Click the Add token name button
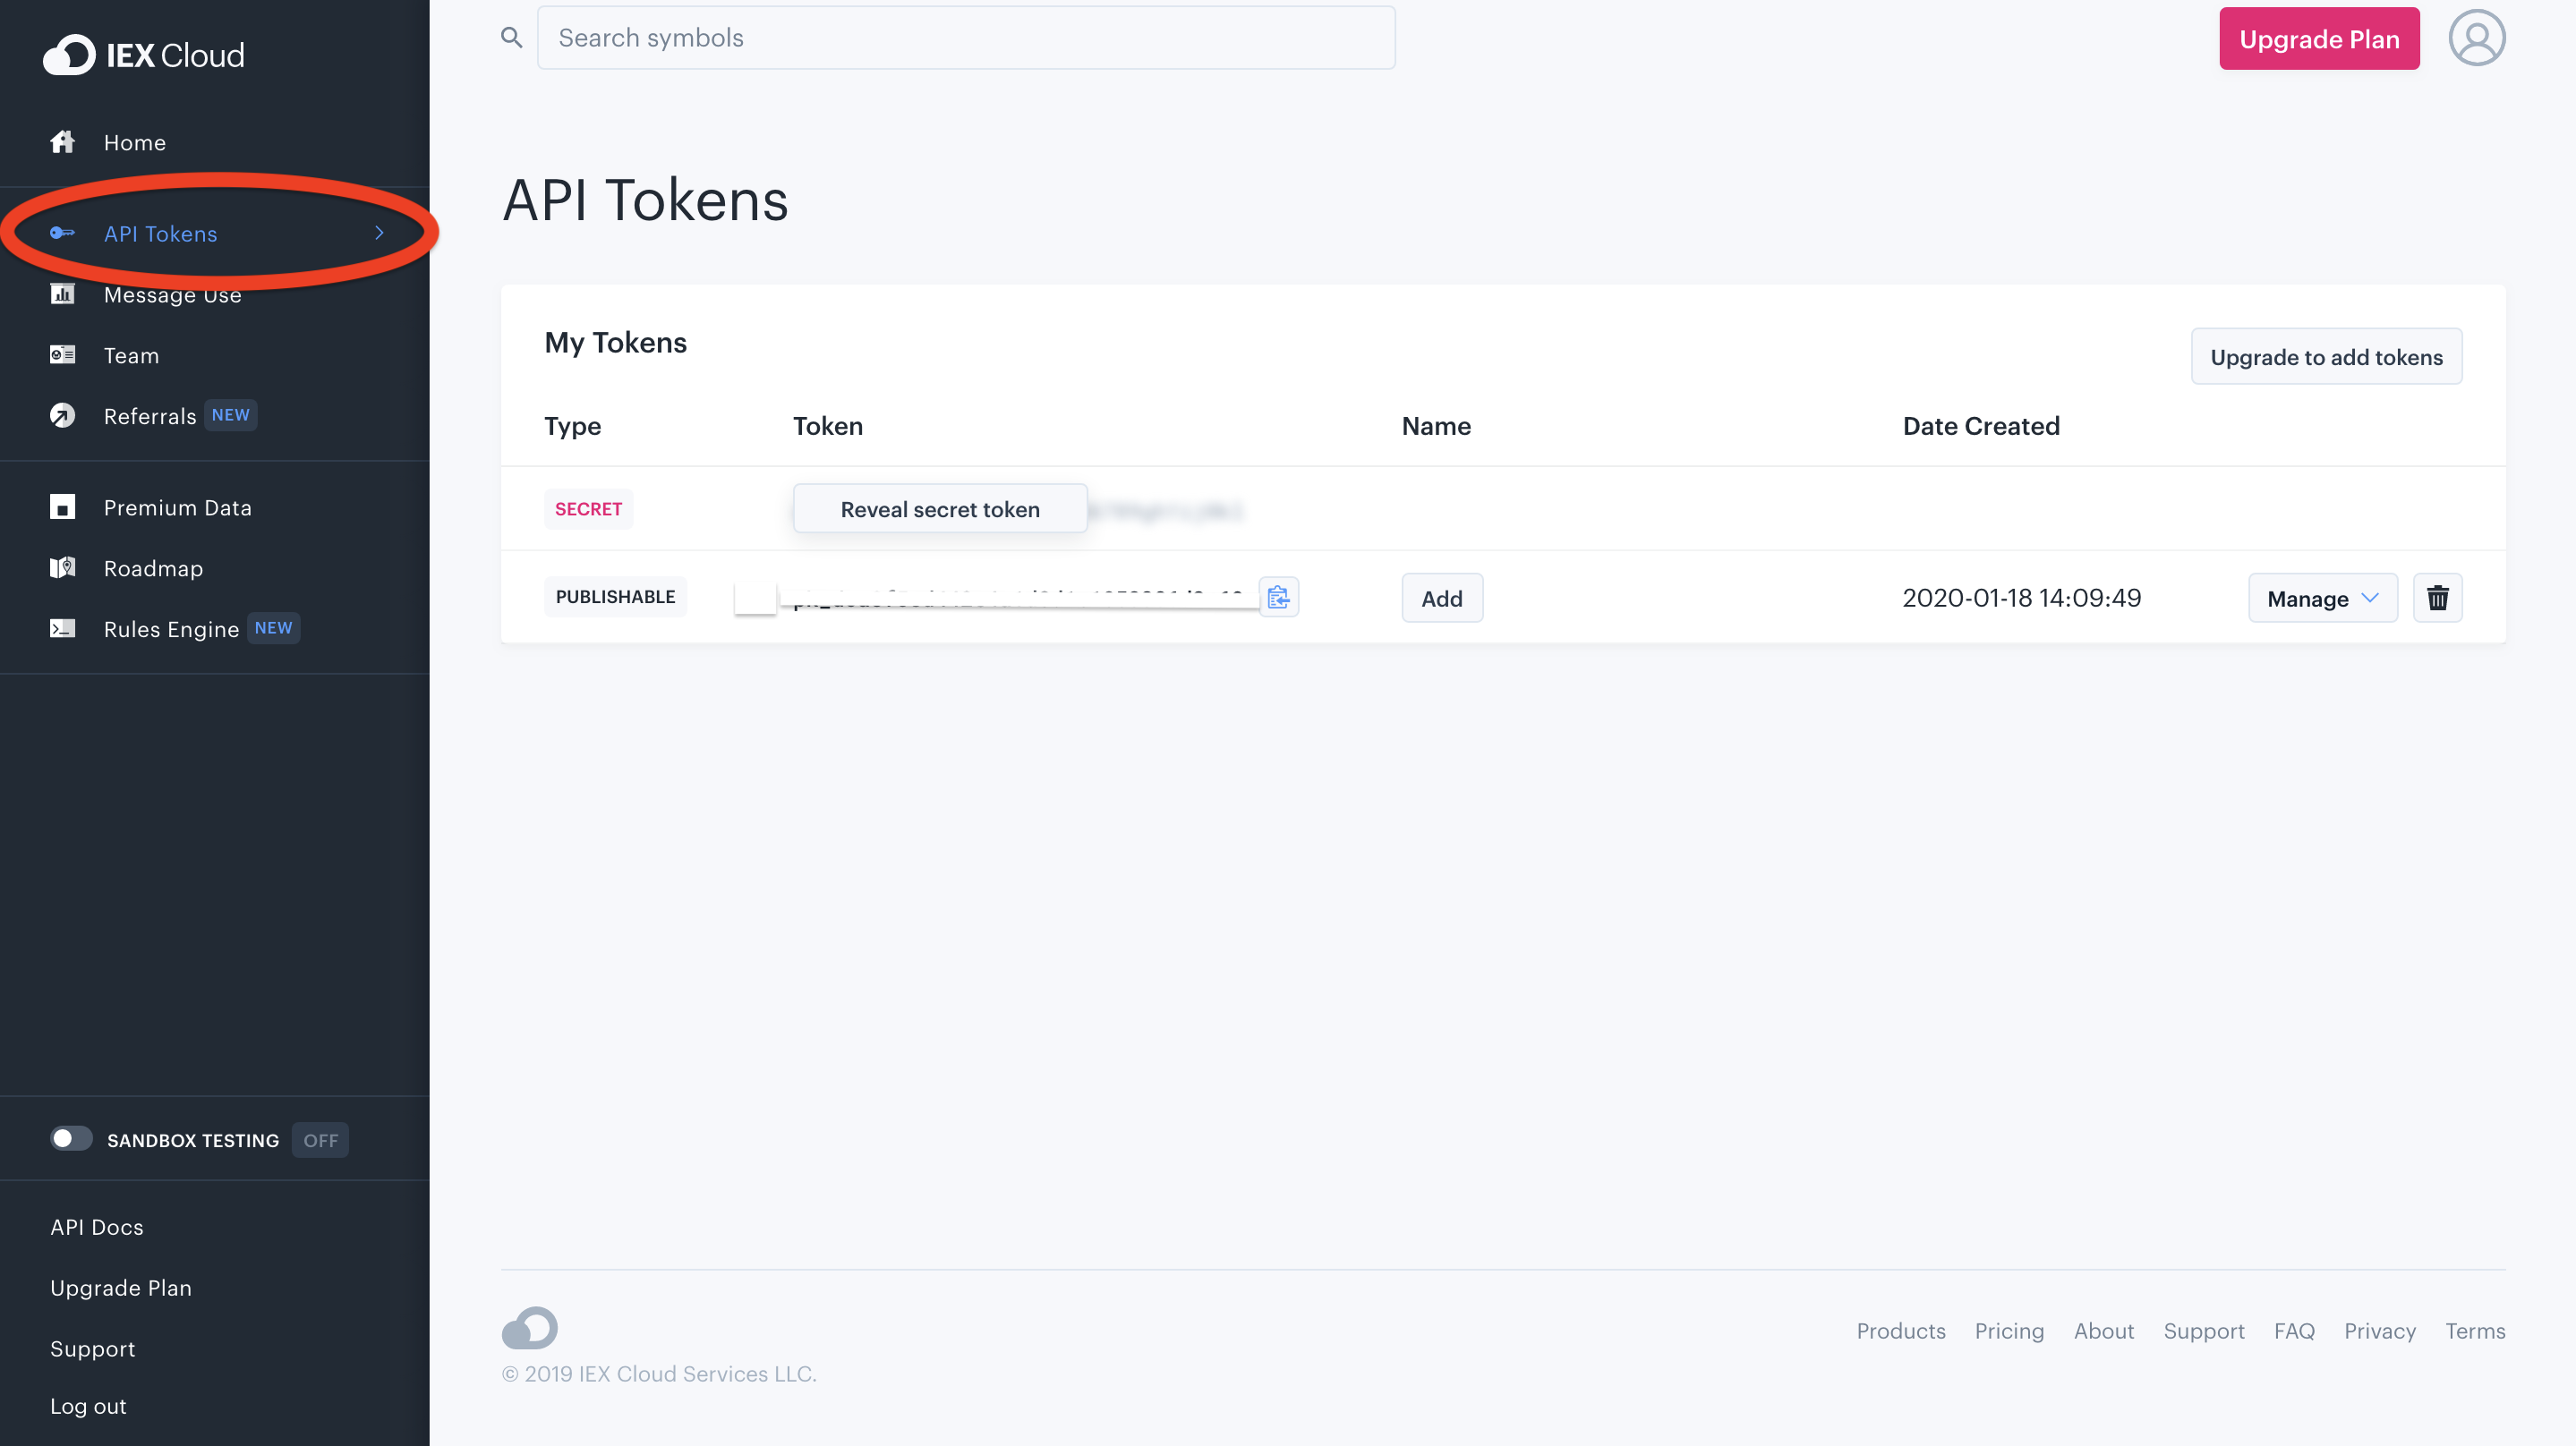This screenshot has width=2576, height=1446. 1442,598
